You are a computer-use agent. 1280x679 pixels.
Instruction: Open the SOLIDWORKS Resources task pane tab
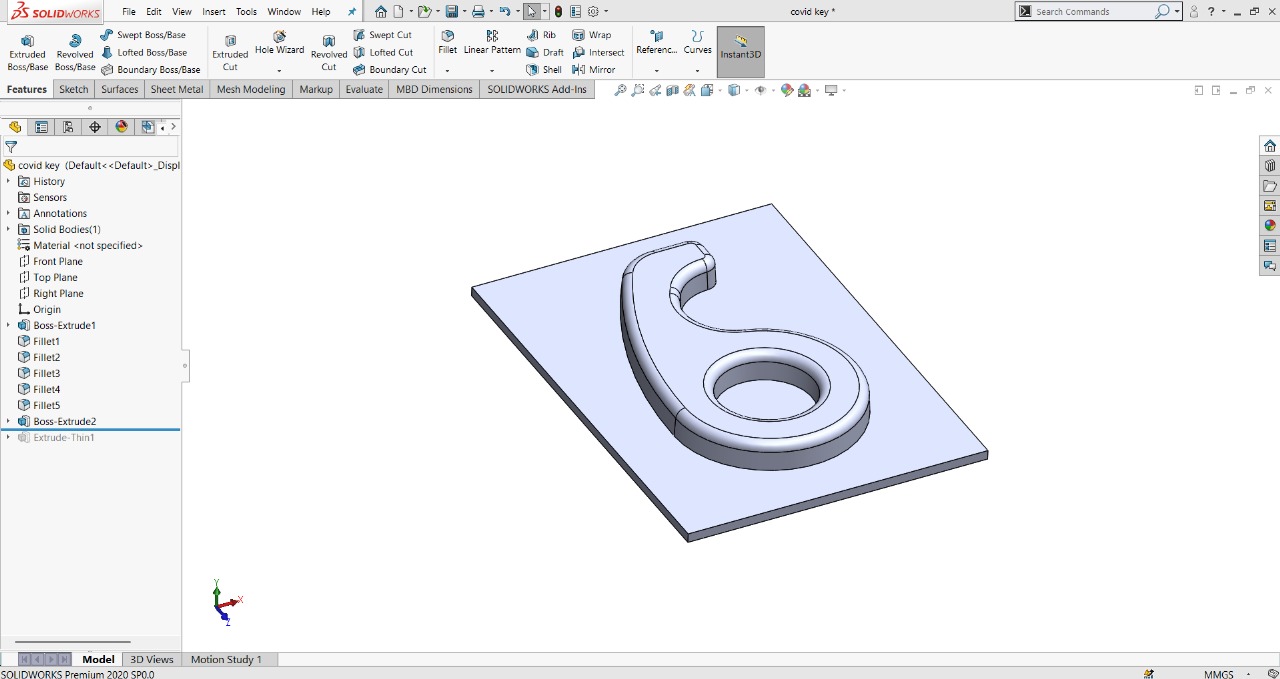click(x=1270, y=146)
